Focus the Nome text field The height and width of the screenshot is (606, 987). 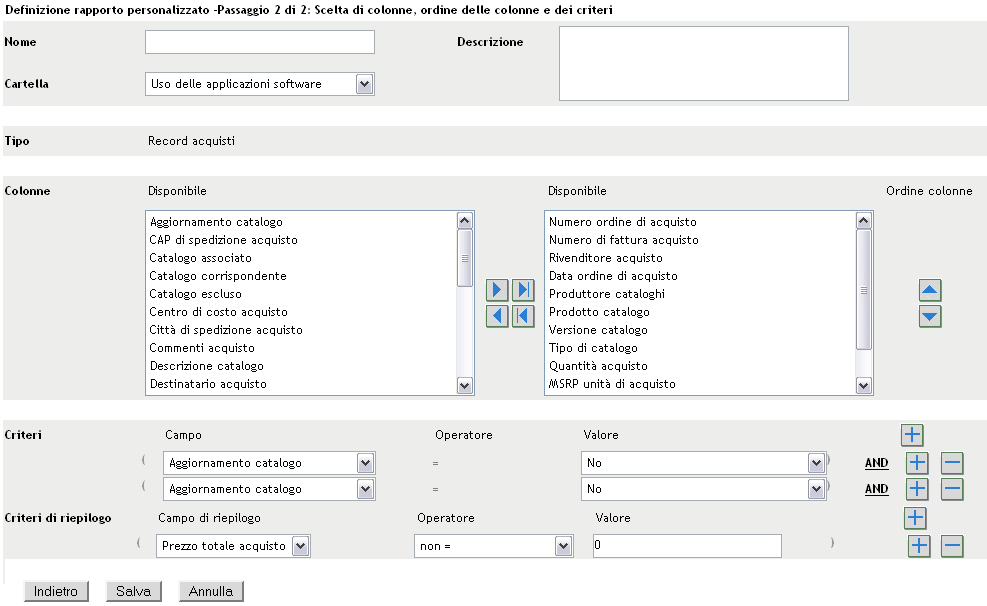click(x=259, y=42)
